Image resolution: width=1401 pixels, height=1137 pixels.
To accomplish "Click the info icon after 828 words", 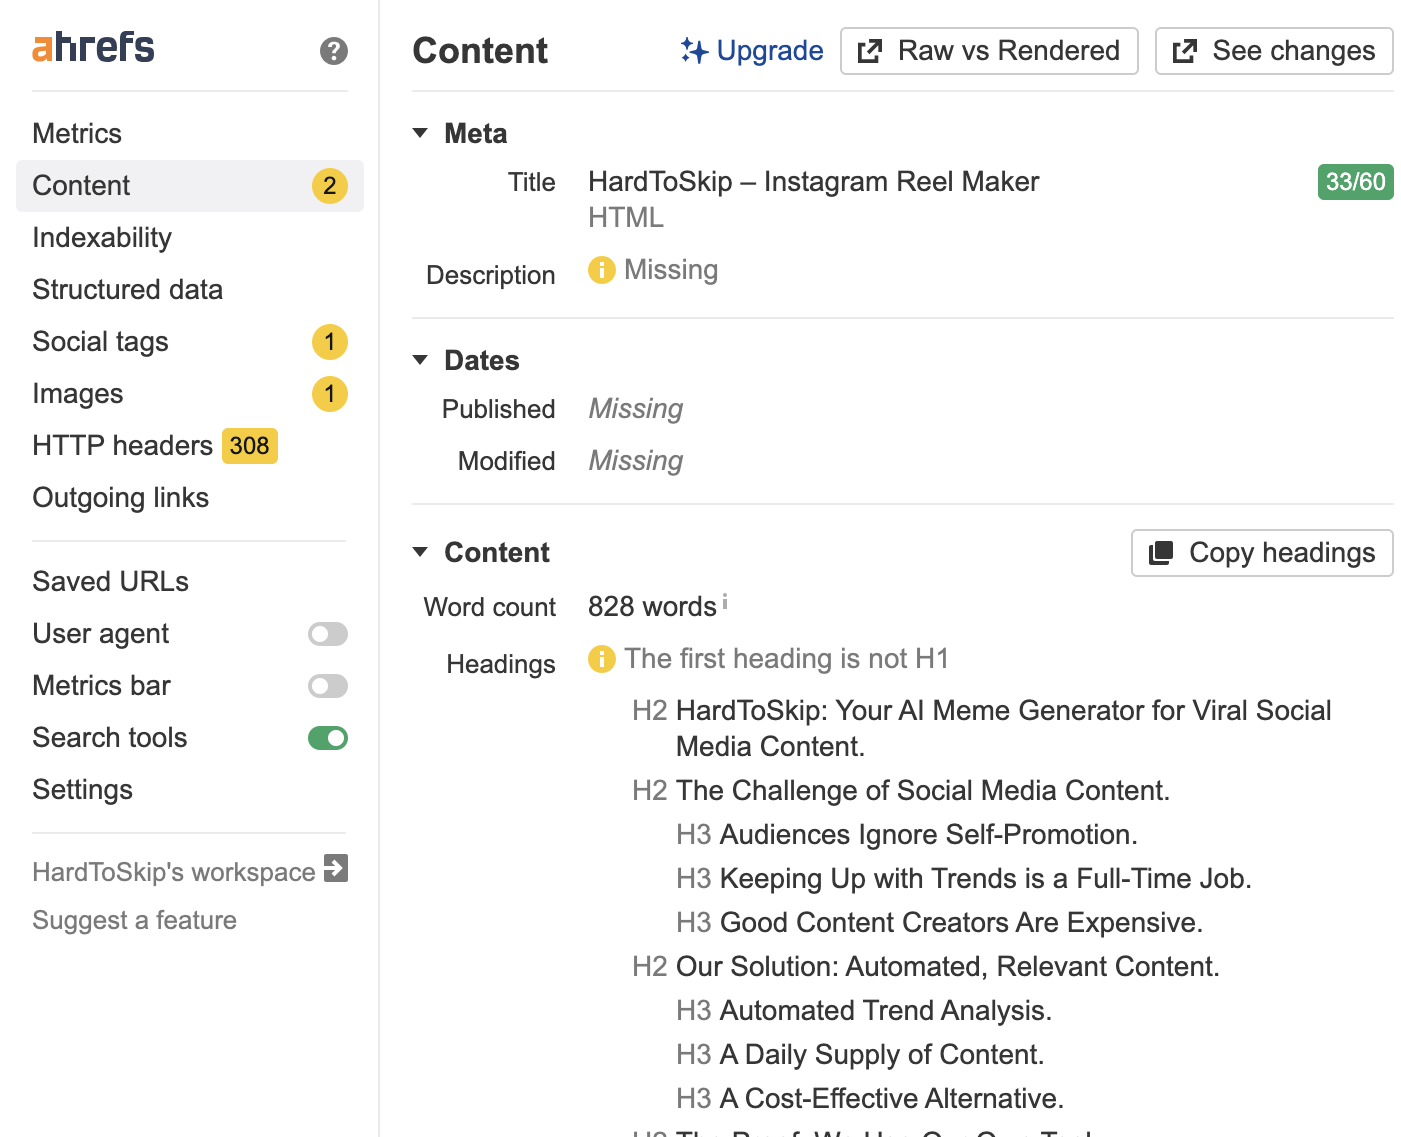I will (725, 599).
